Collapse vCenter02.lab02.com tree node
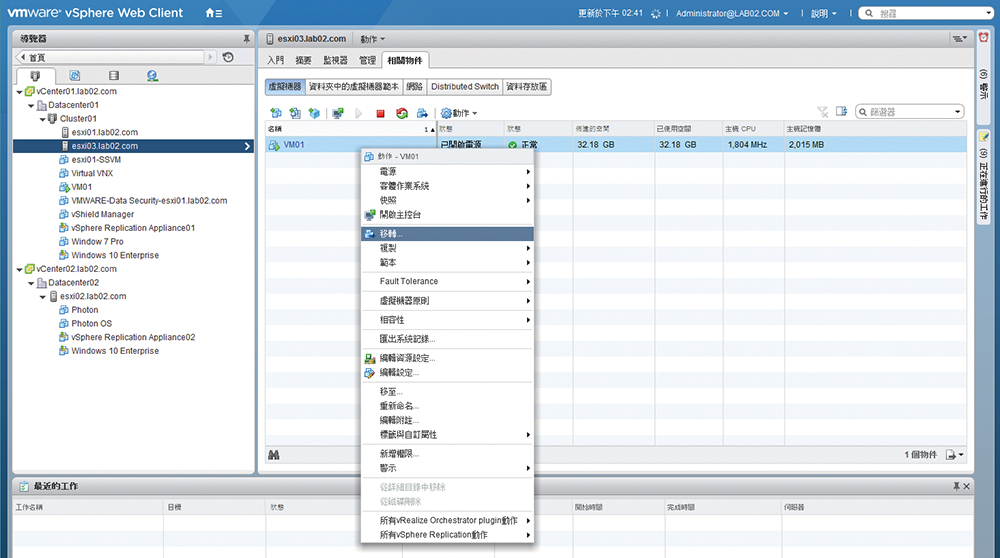The width and height of the screenshot is (1000, 558). point(19,270)
